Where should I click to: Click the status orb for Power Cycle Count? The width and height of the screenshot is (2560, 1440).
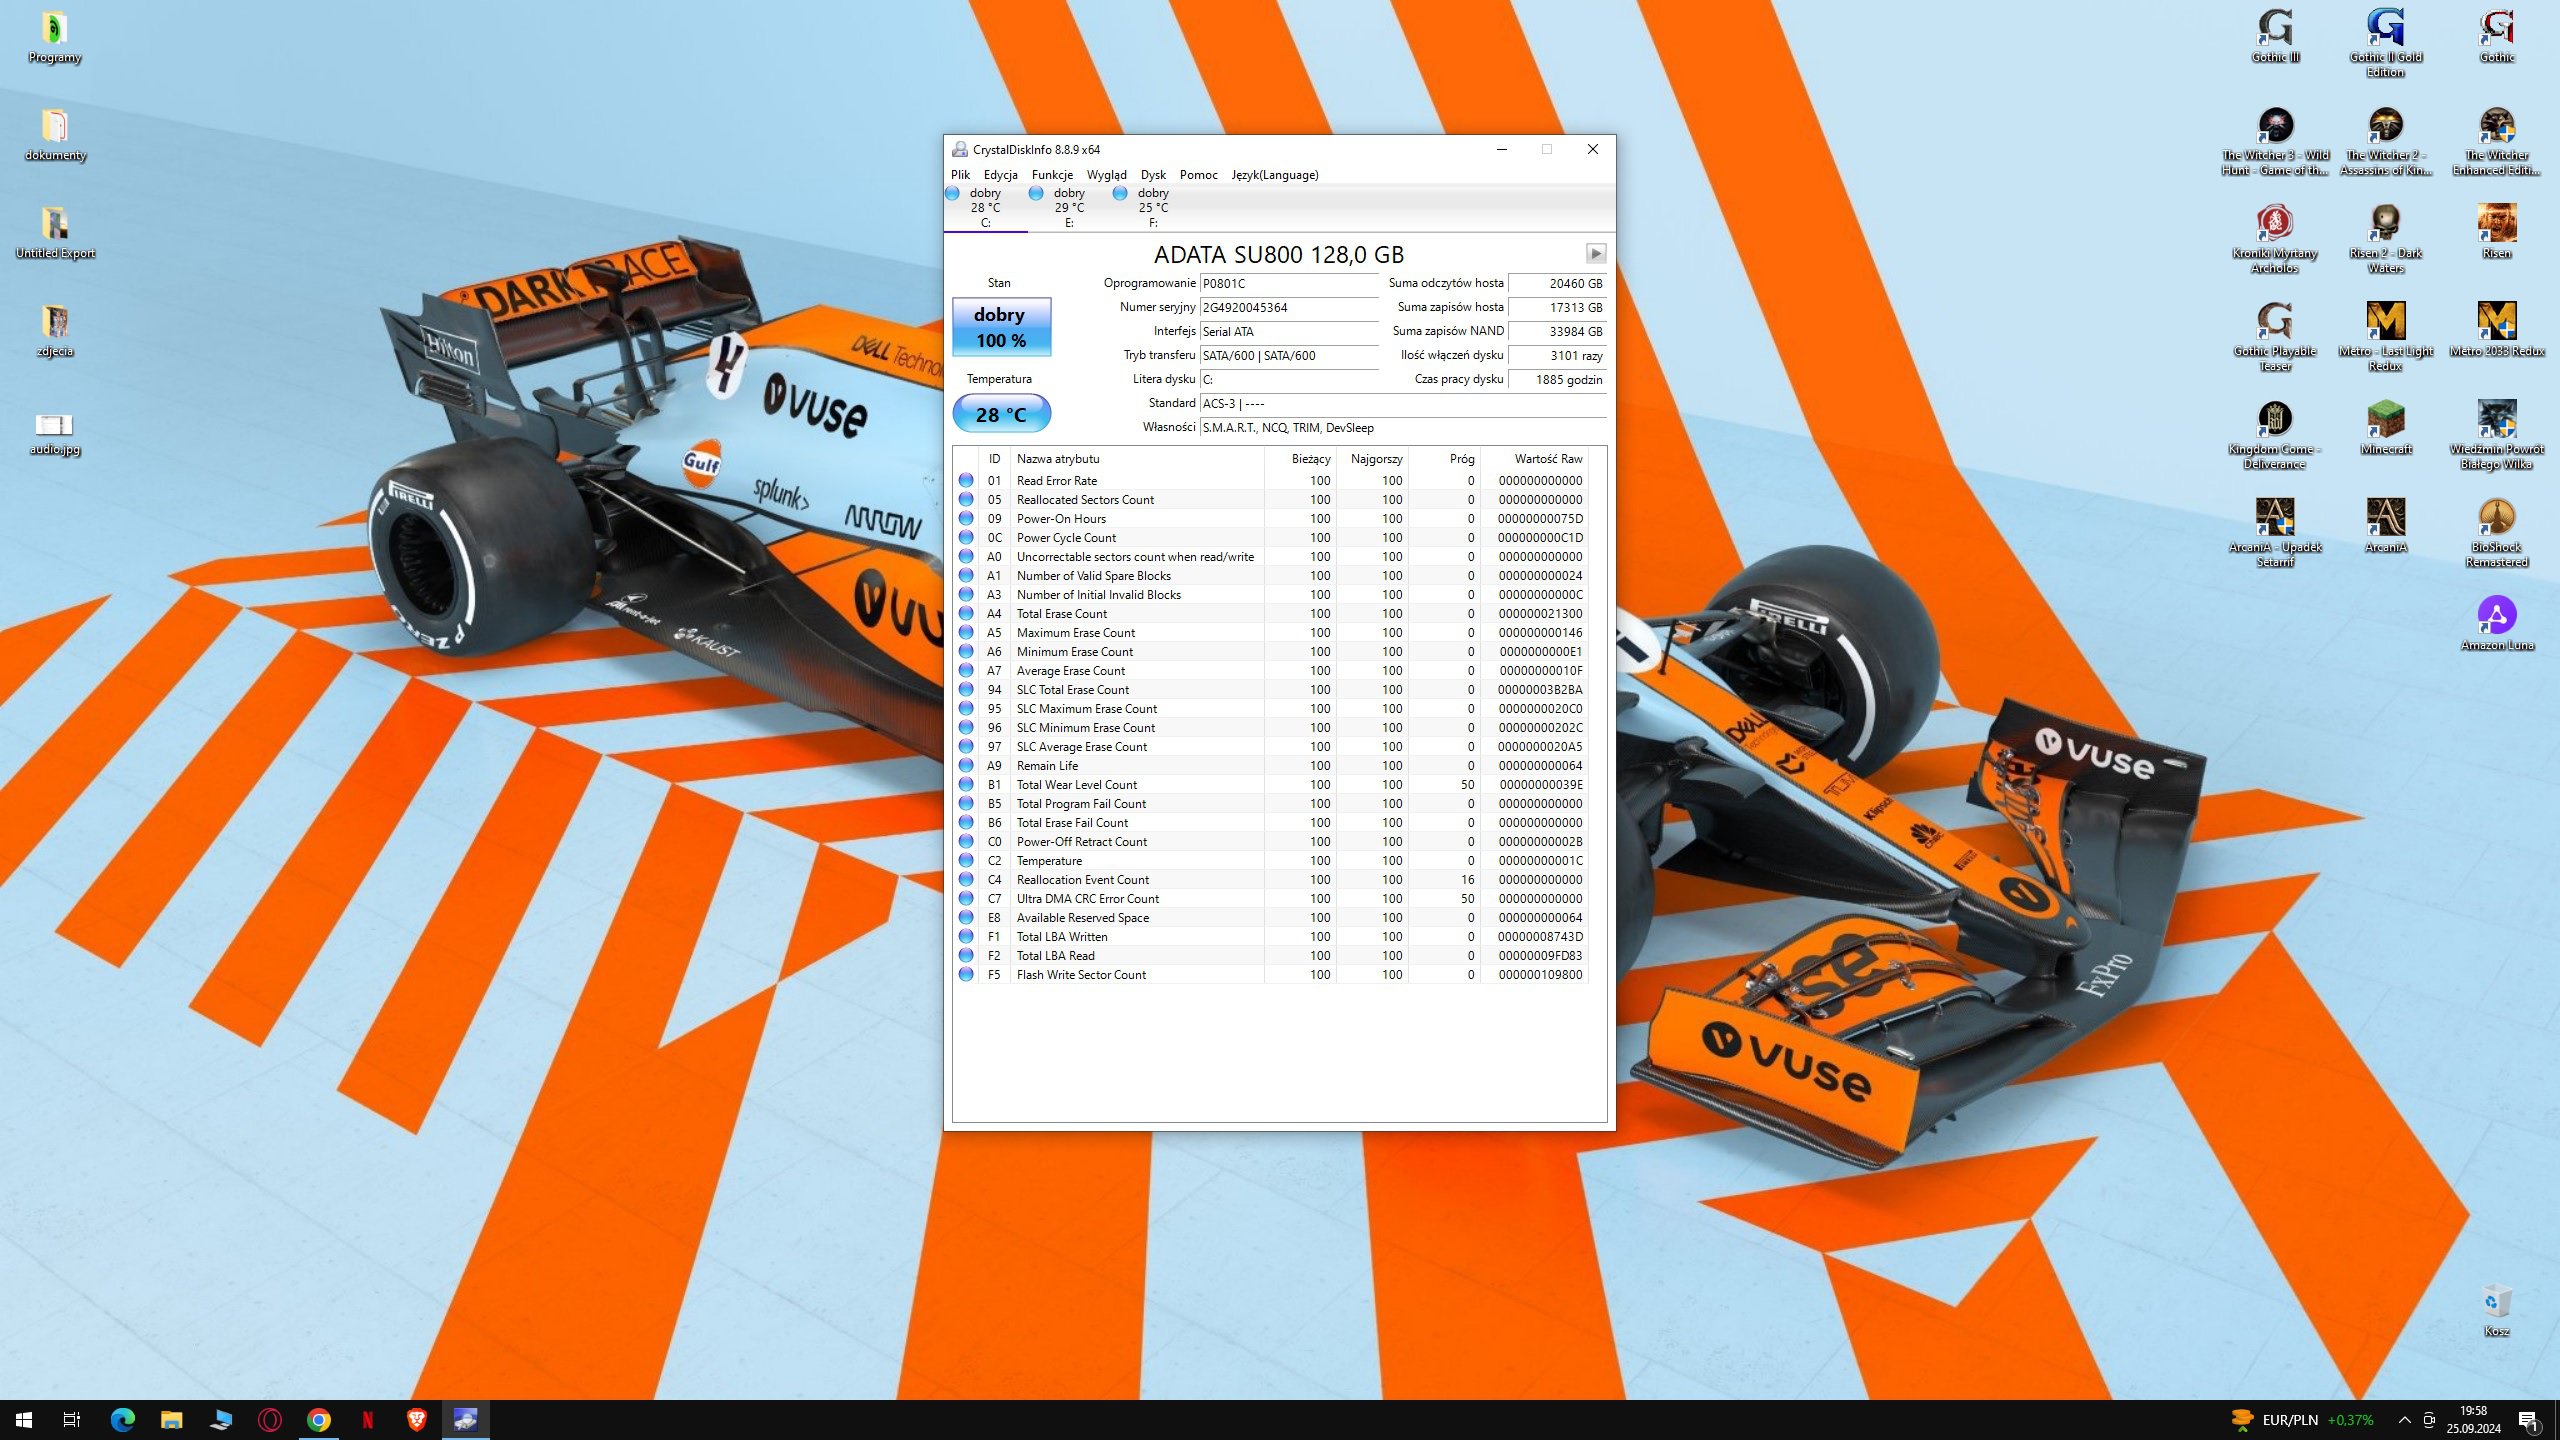pos(966,538)
